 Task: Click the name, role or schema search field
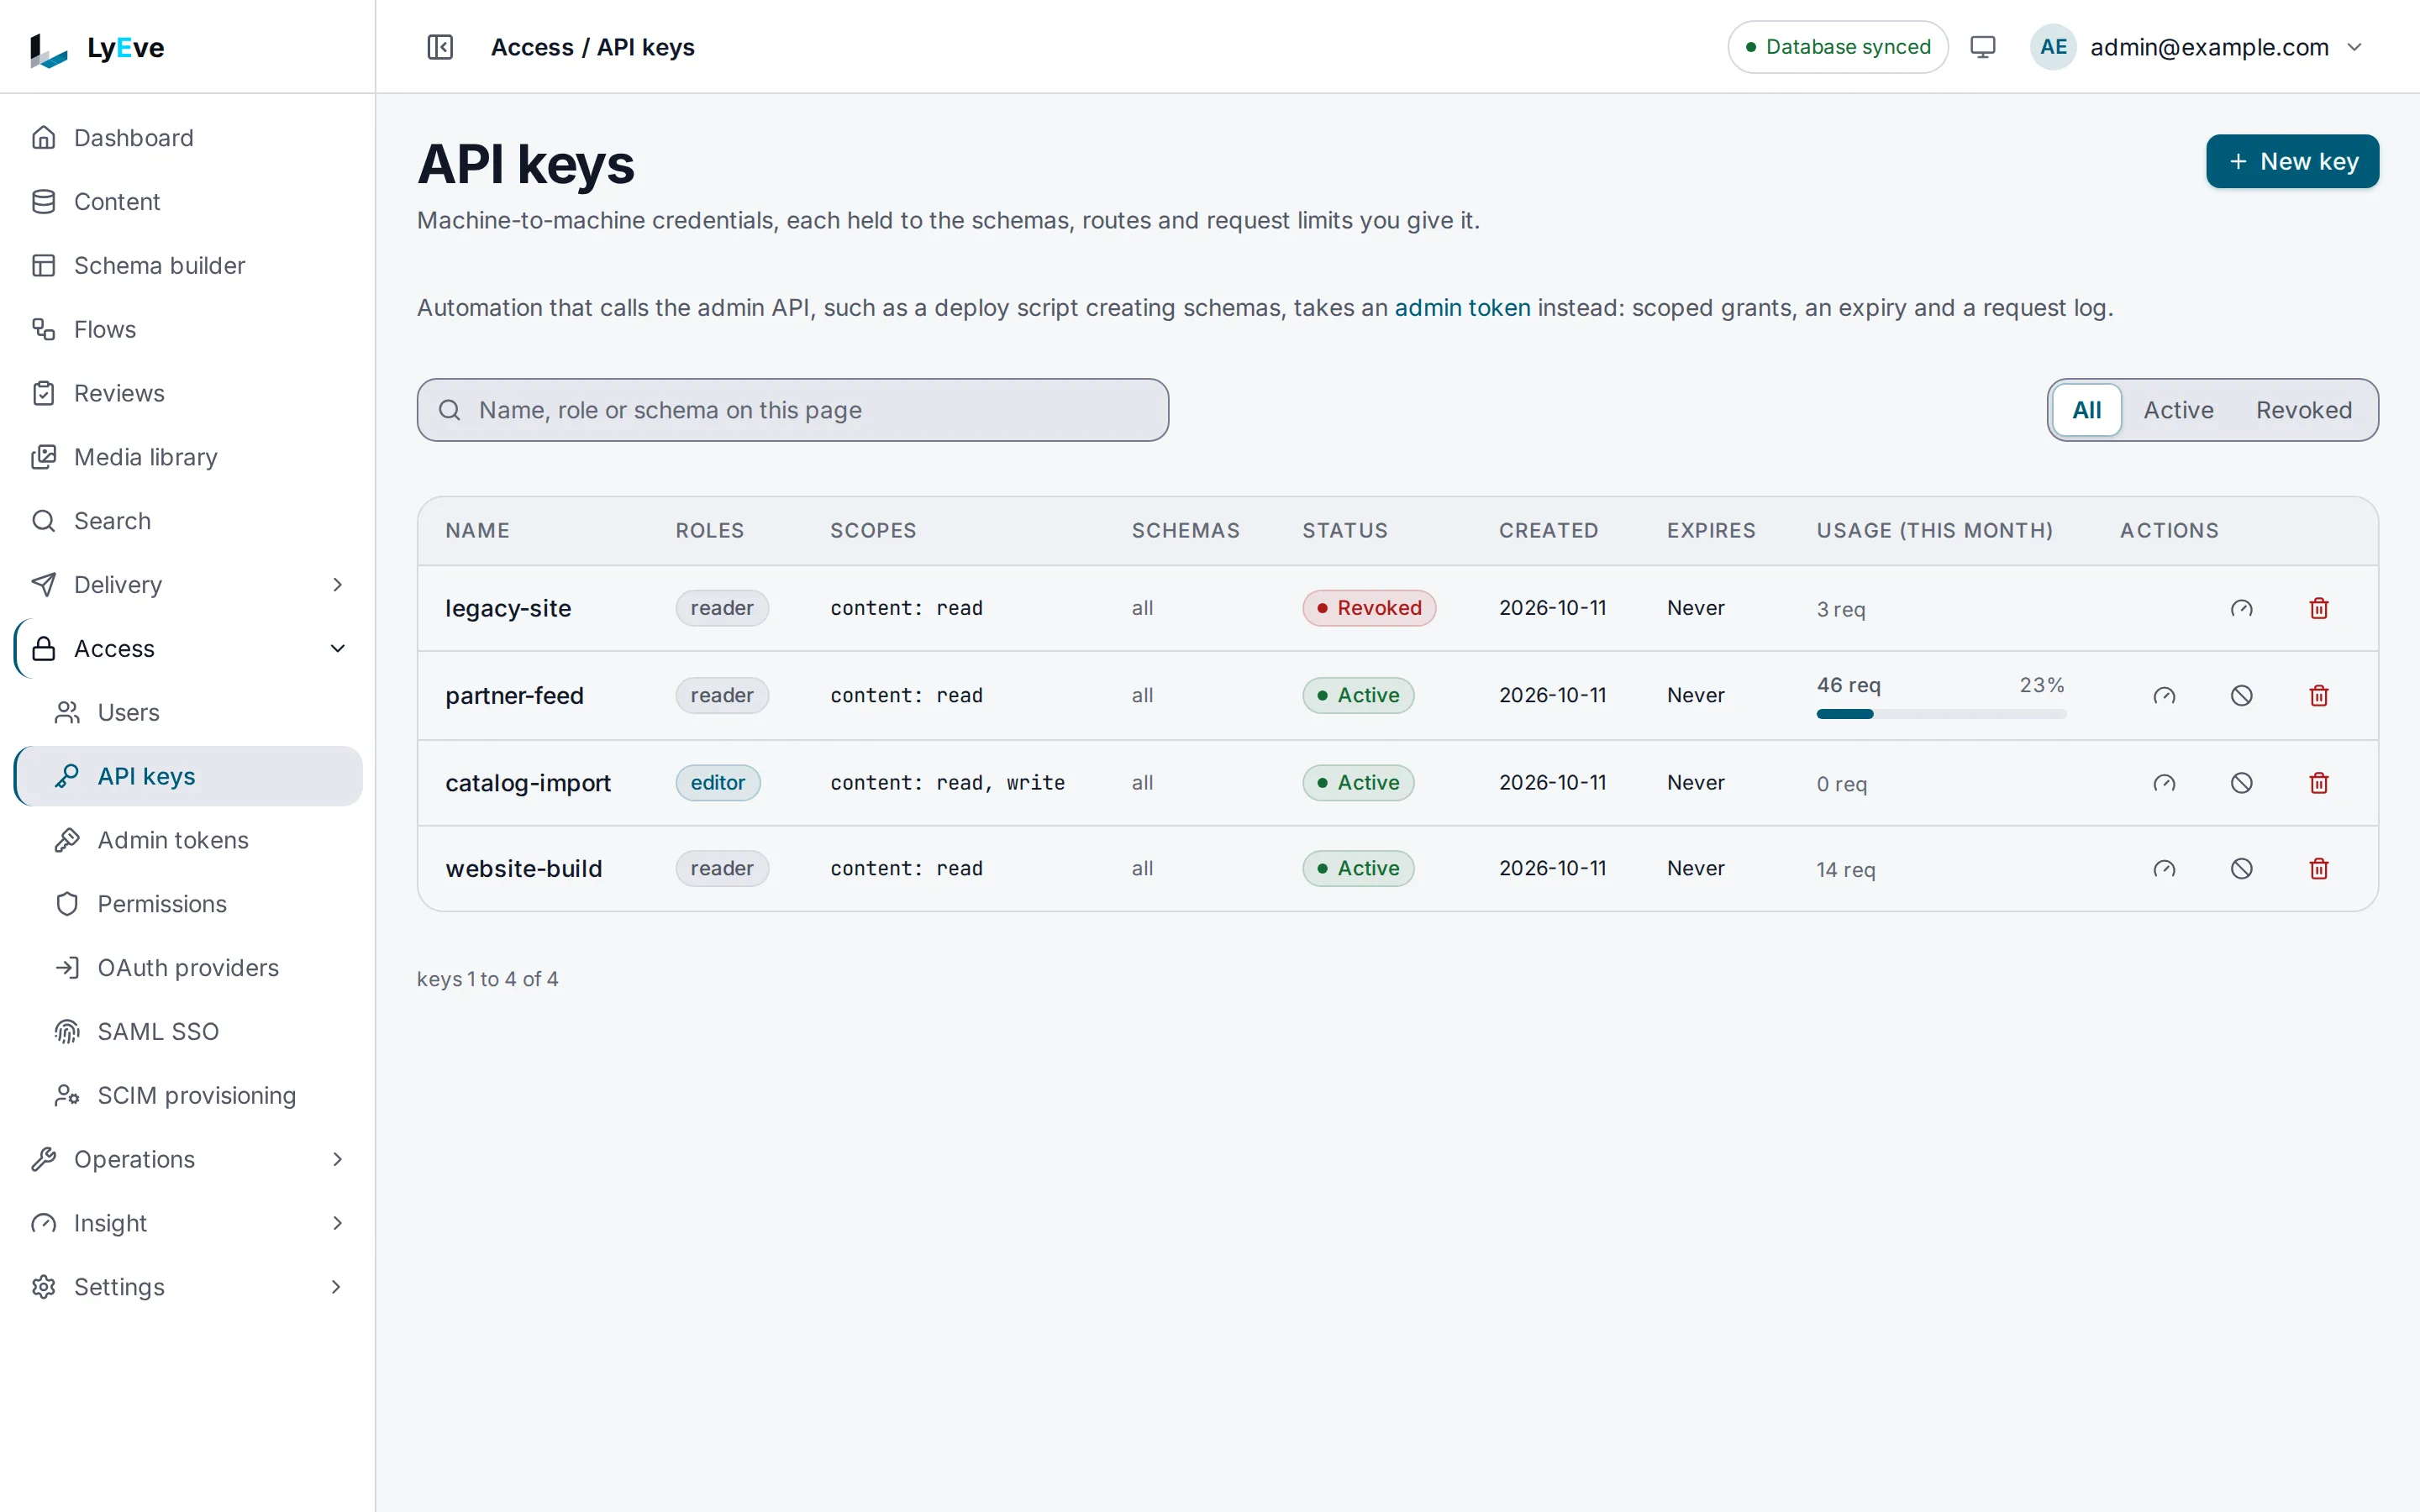[x=792, y=410]
